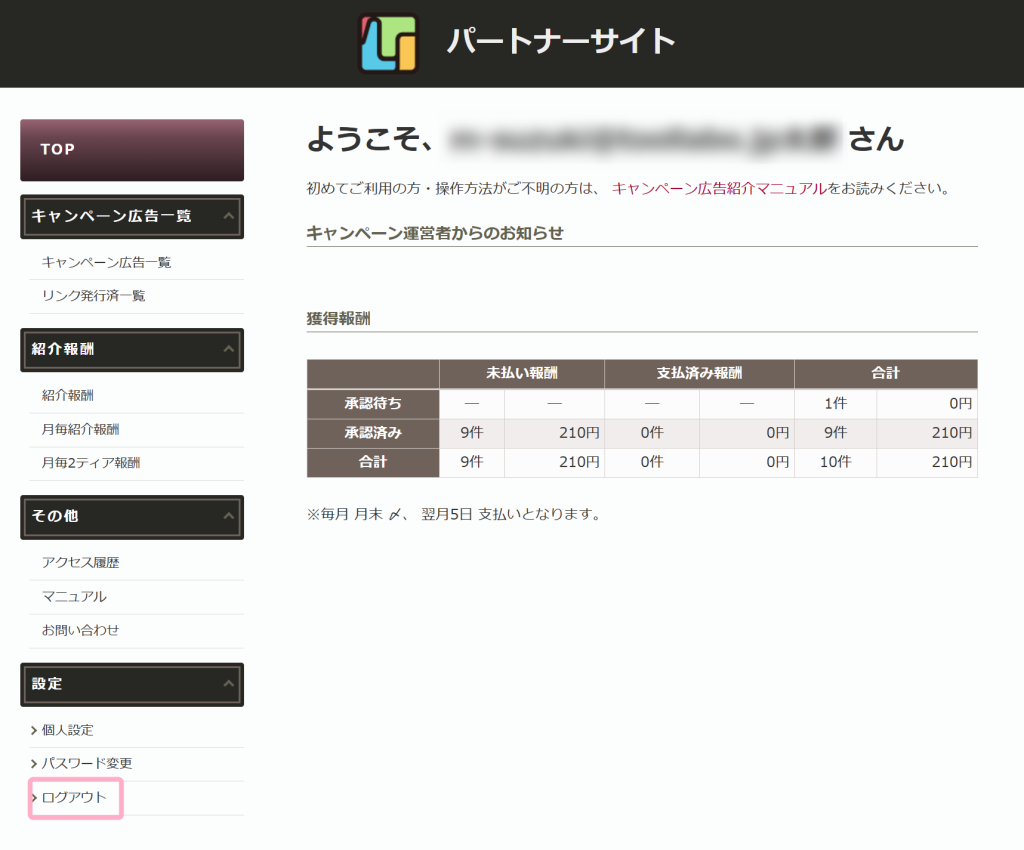This screenshot has width=1024, height=850.
Task: Open お問い合わせ contact link
Action: [x=80, y=630]
